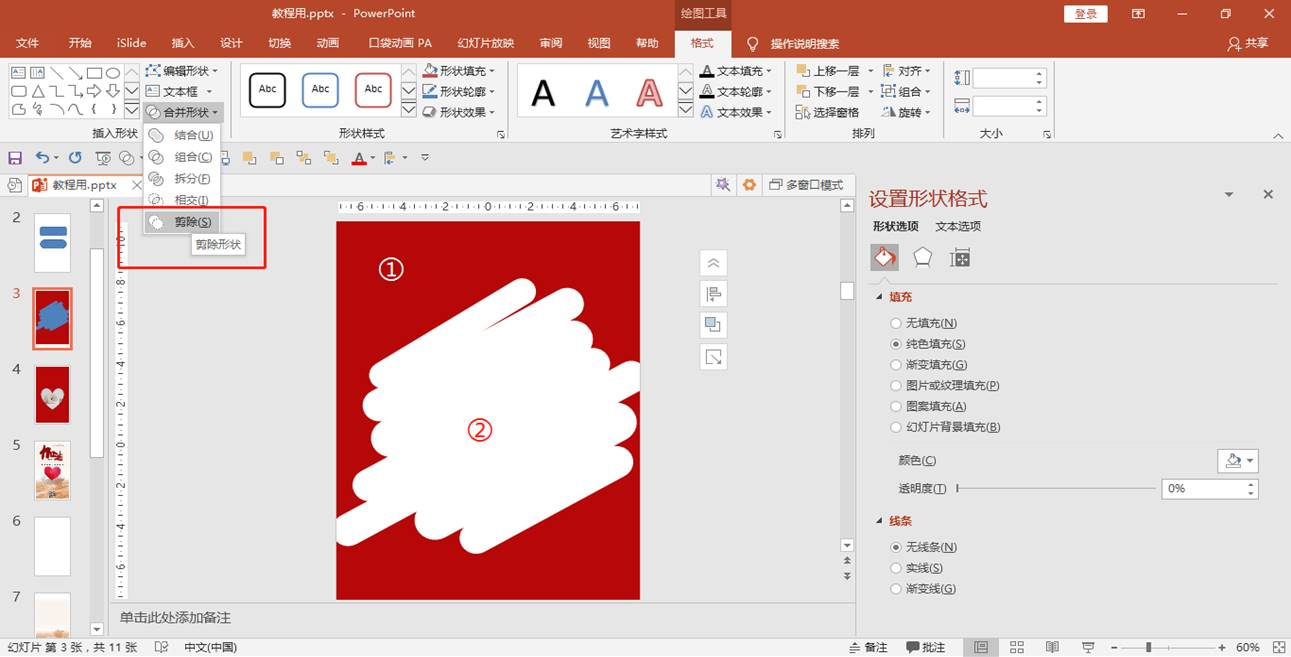
Task: Open the 动画 ribbon tab
Action: tap(327, 43)
